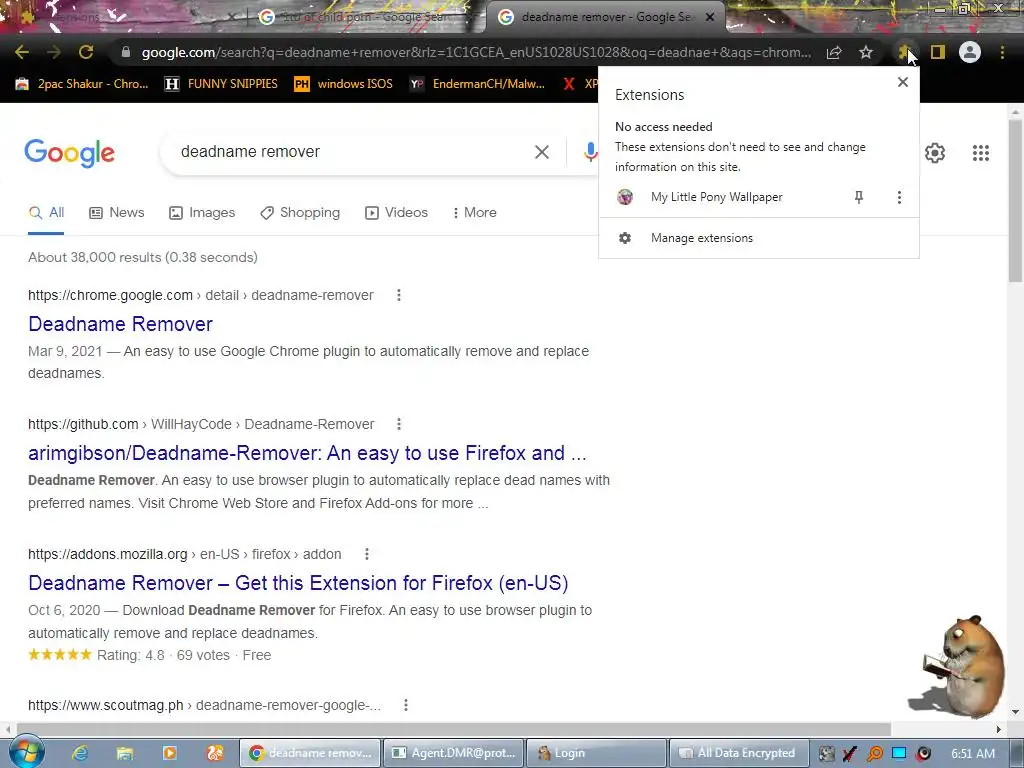This screenshot has width=1024, height=768.
Task: Click the X bookmark icon
Action: coord(569,84)
